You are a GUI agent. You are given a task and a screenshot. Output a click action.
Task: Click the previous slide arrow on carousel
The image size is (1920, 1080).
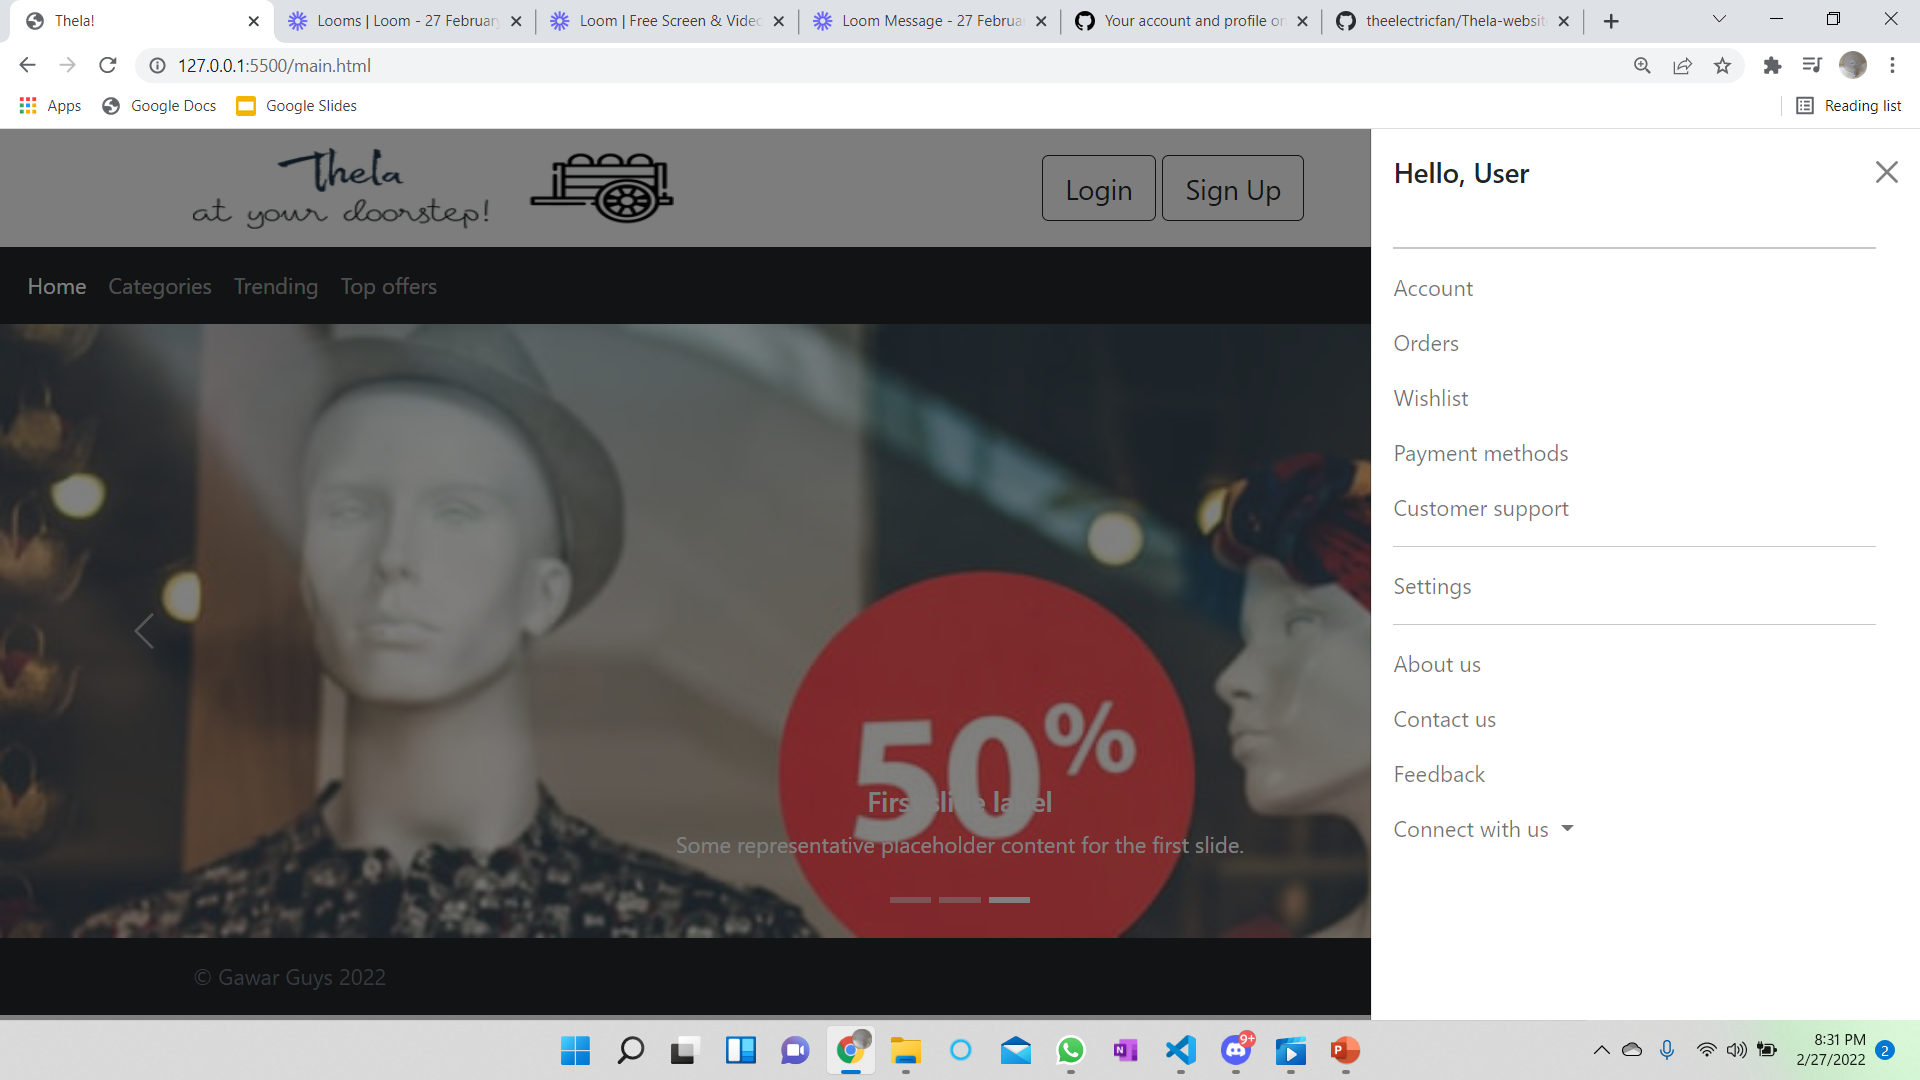pyautogui.click(x=143, y=631)
